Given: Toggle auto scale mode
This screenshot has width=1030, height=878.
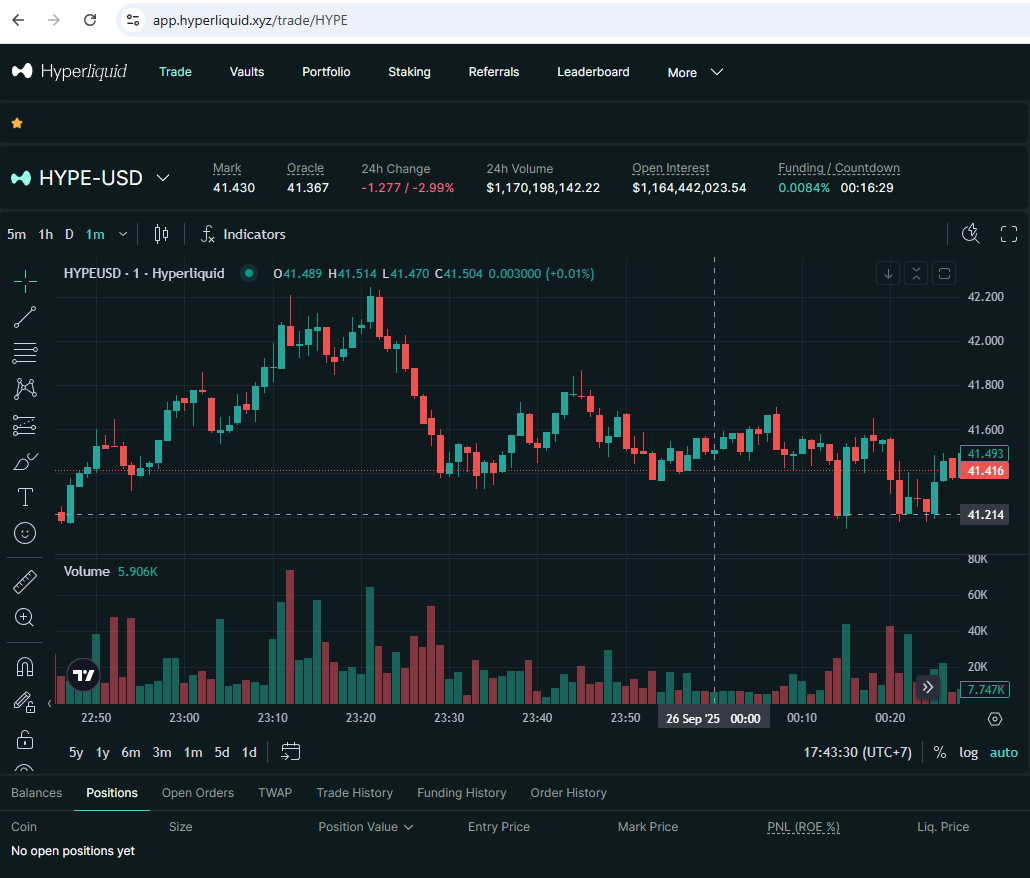Looking at the screenshot, I should pos(1004,752).
